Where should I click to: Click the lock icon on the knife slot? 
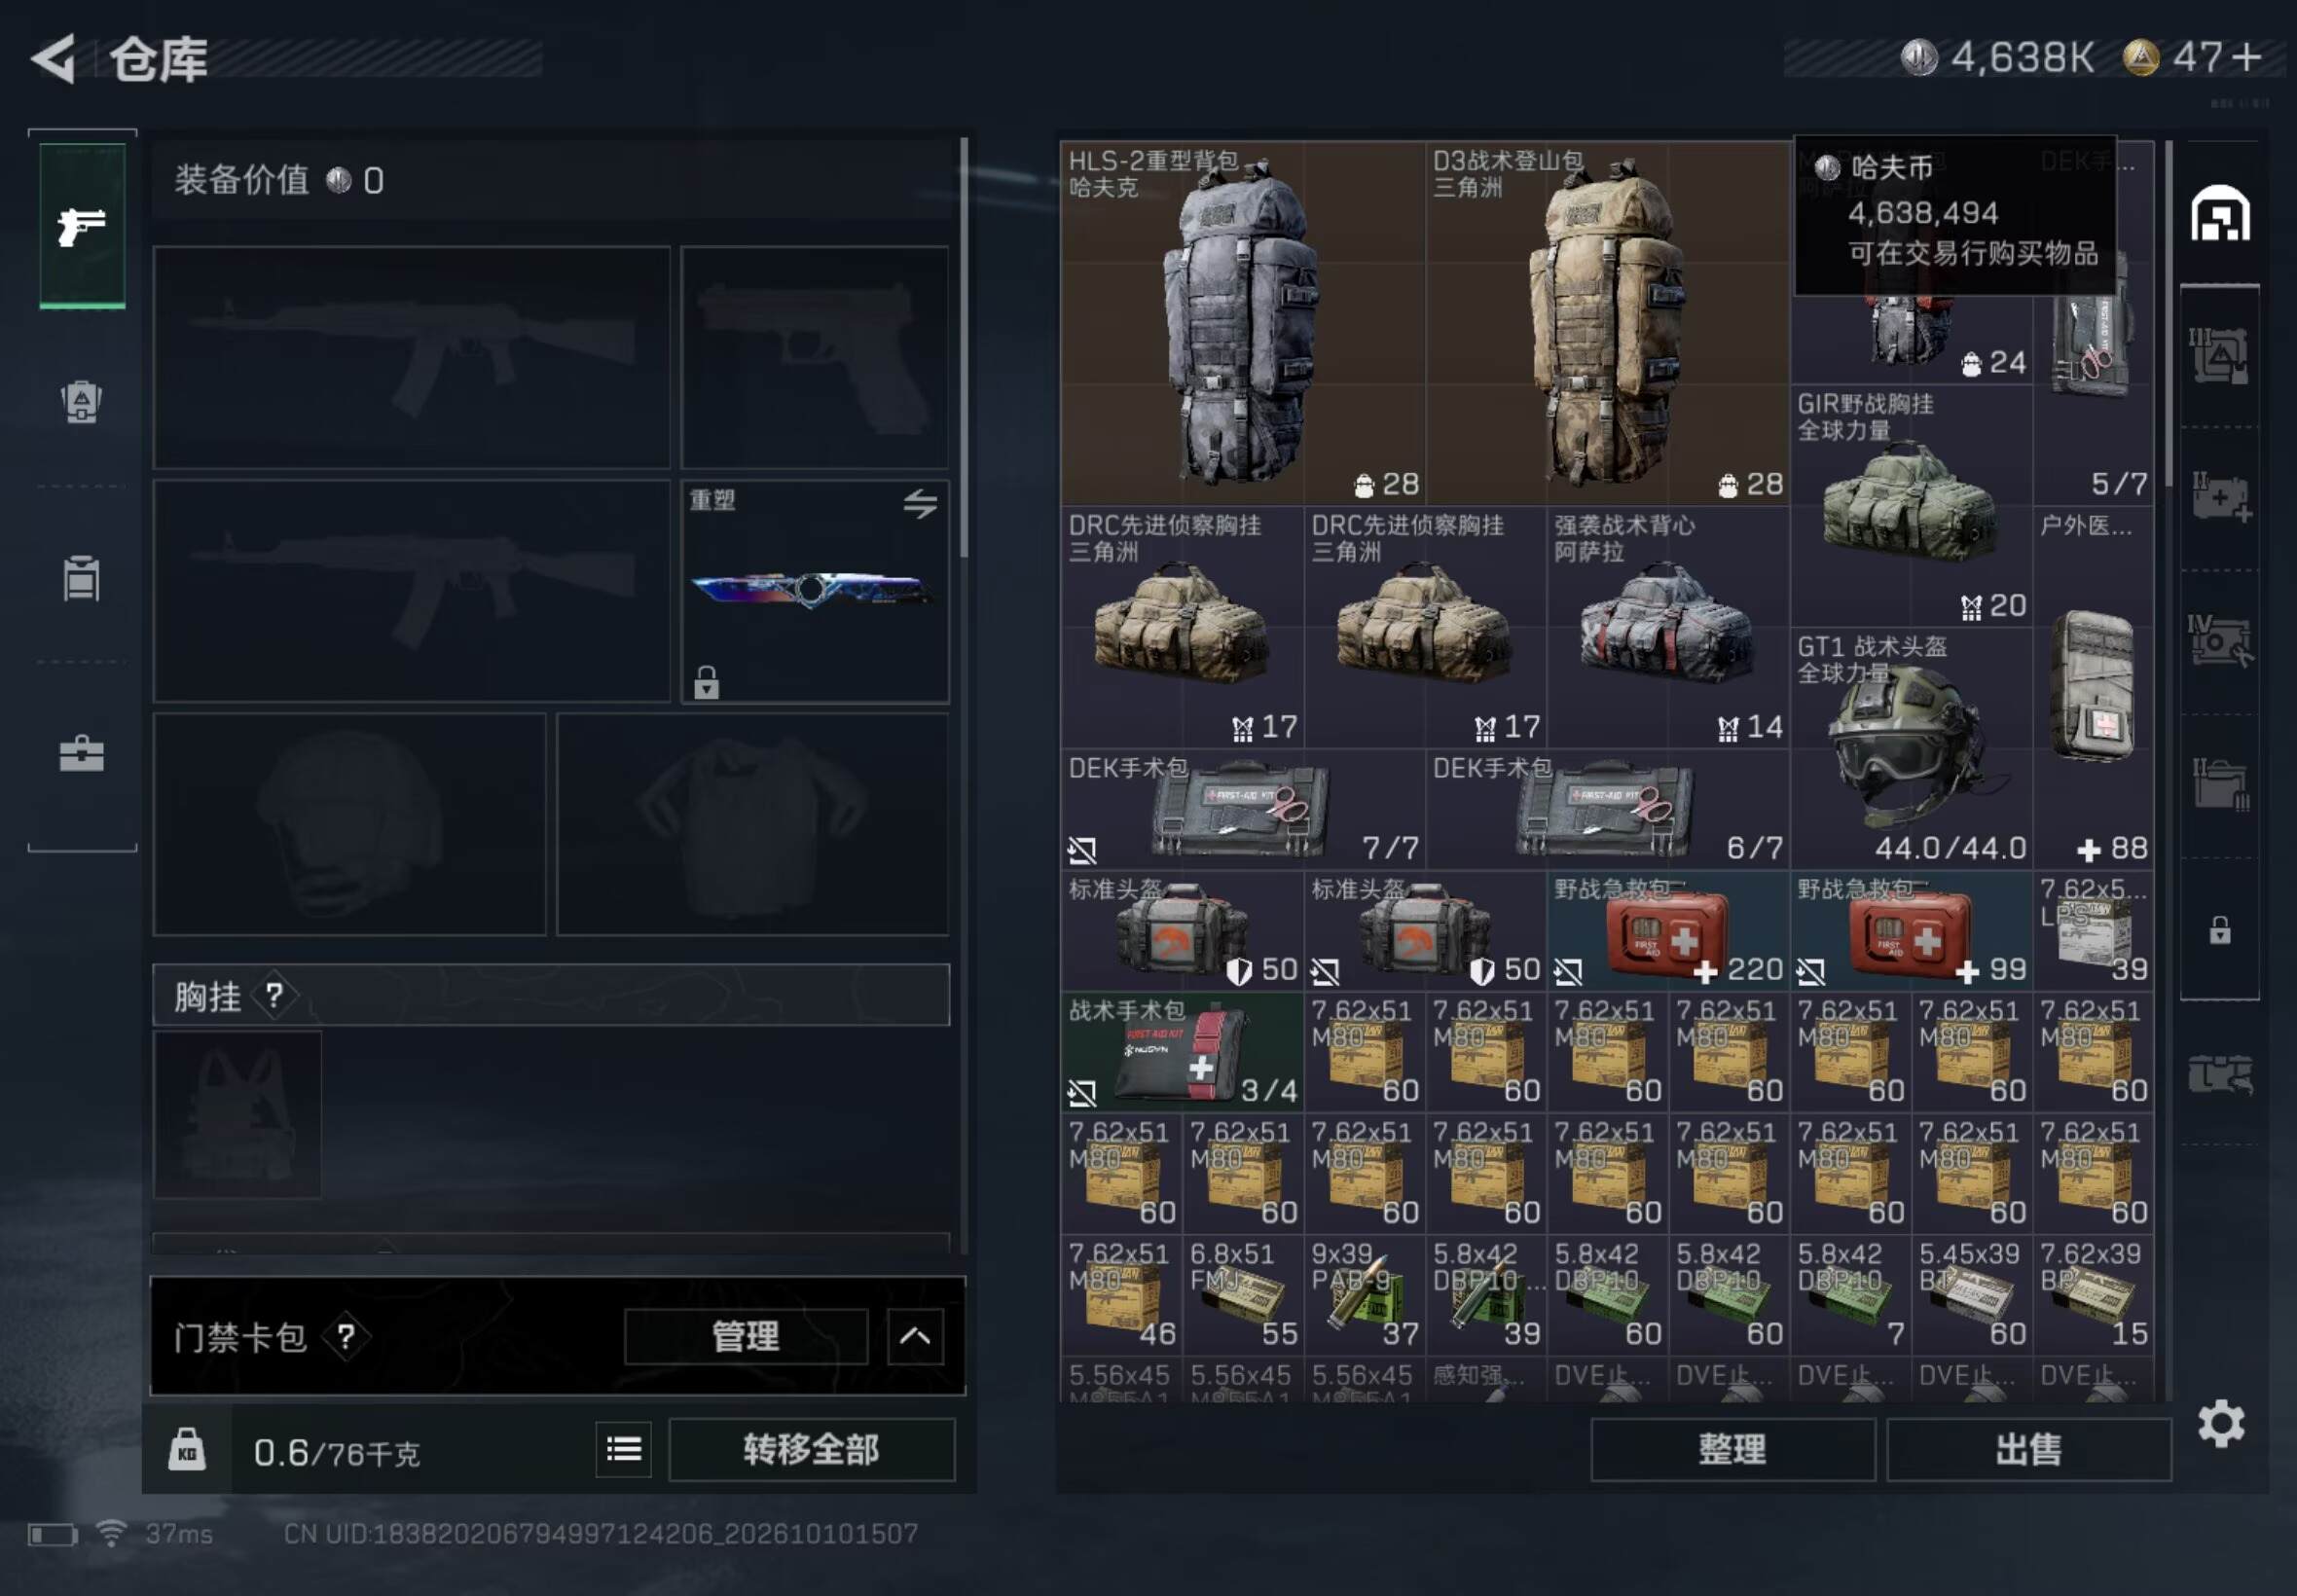pos(706,682)
